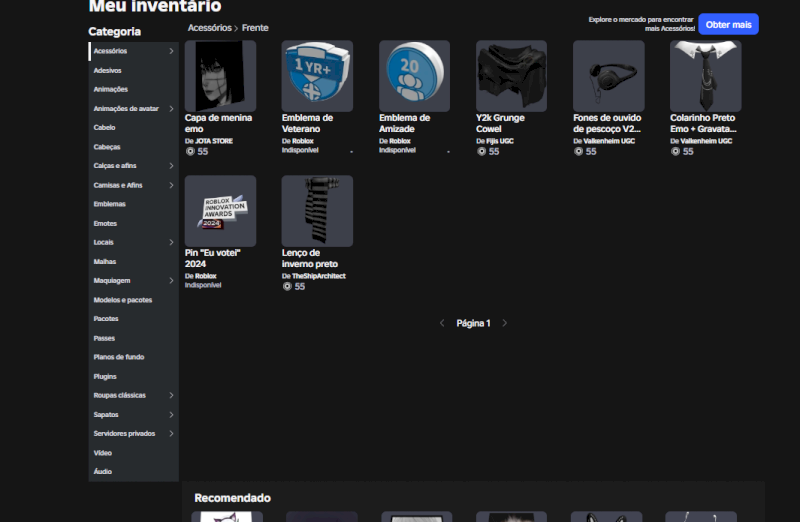Open the Fones de ouvido de pescoço thumbnail
This screenshot has height=522, width=800.
point(609,76)
